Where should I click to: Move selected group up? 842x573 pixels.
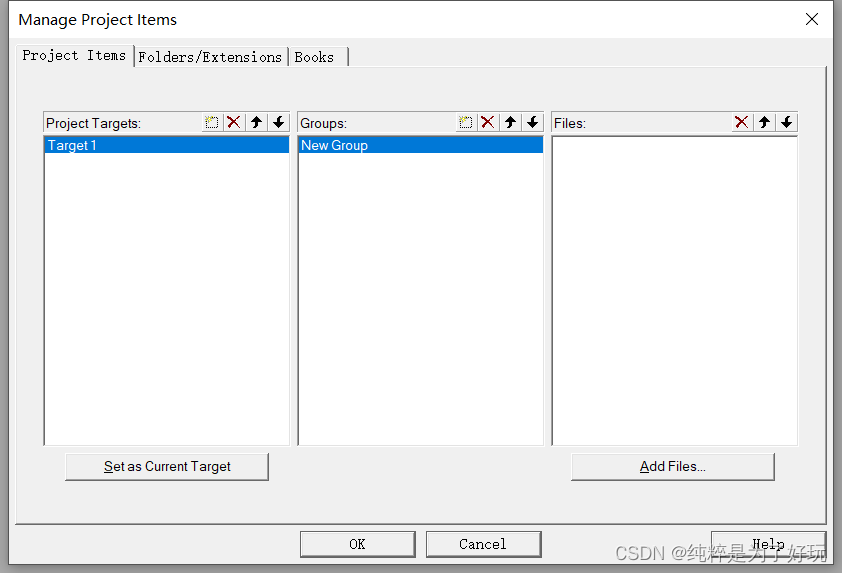tap(510, 122)
